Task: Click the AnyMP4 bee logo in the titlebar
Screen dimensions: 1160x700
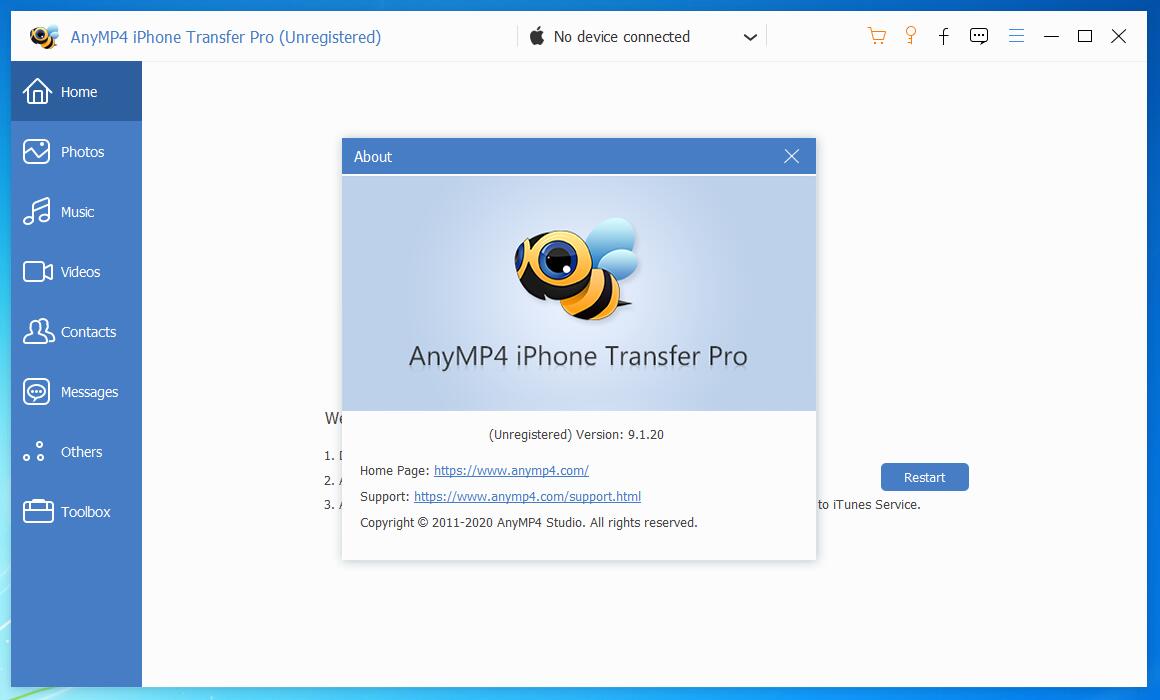Action: pos(43,35)
